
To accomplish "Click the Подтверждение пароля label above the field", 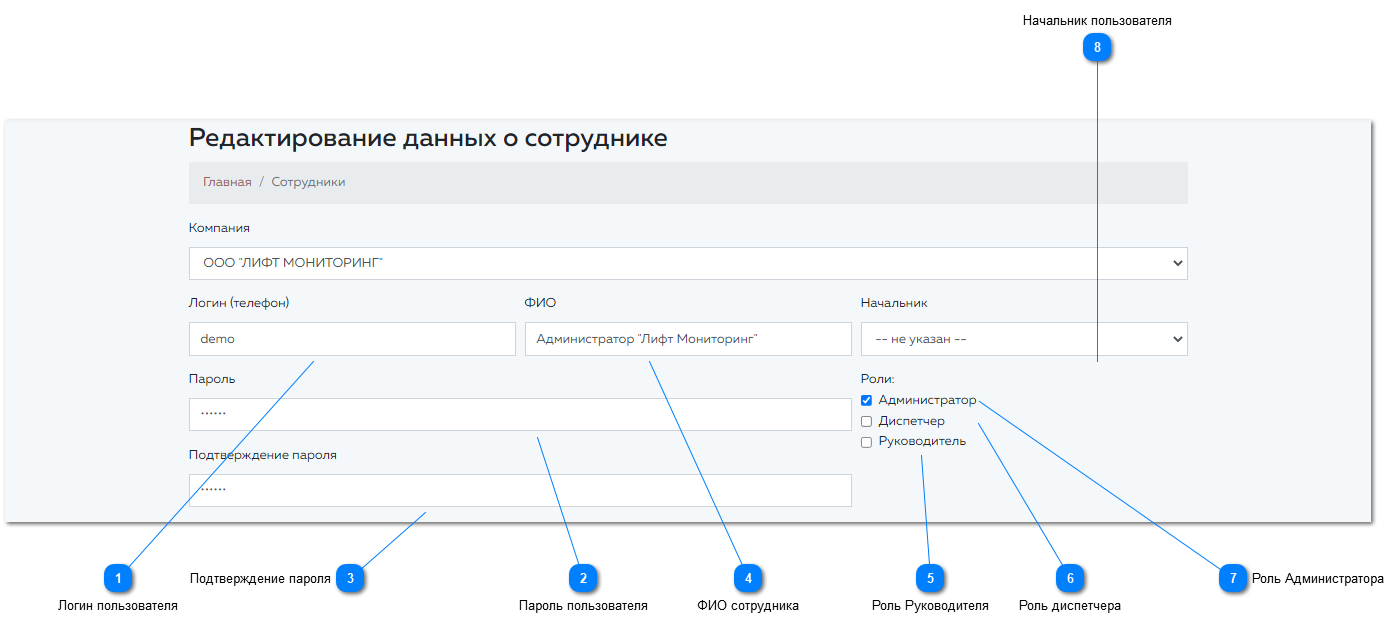I will [x=263, y=455].
